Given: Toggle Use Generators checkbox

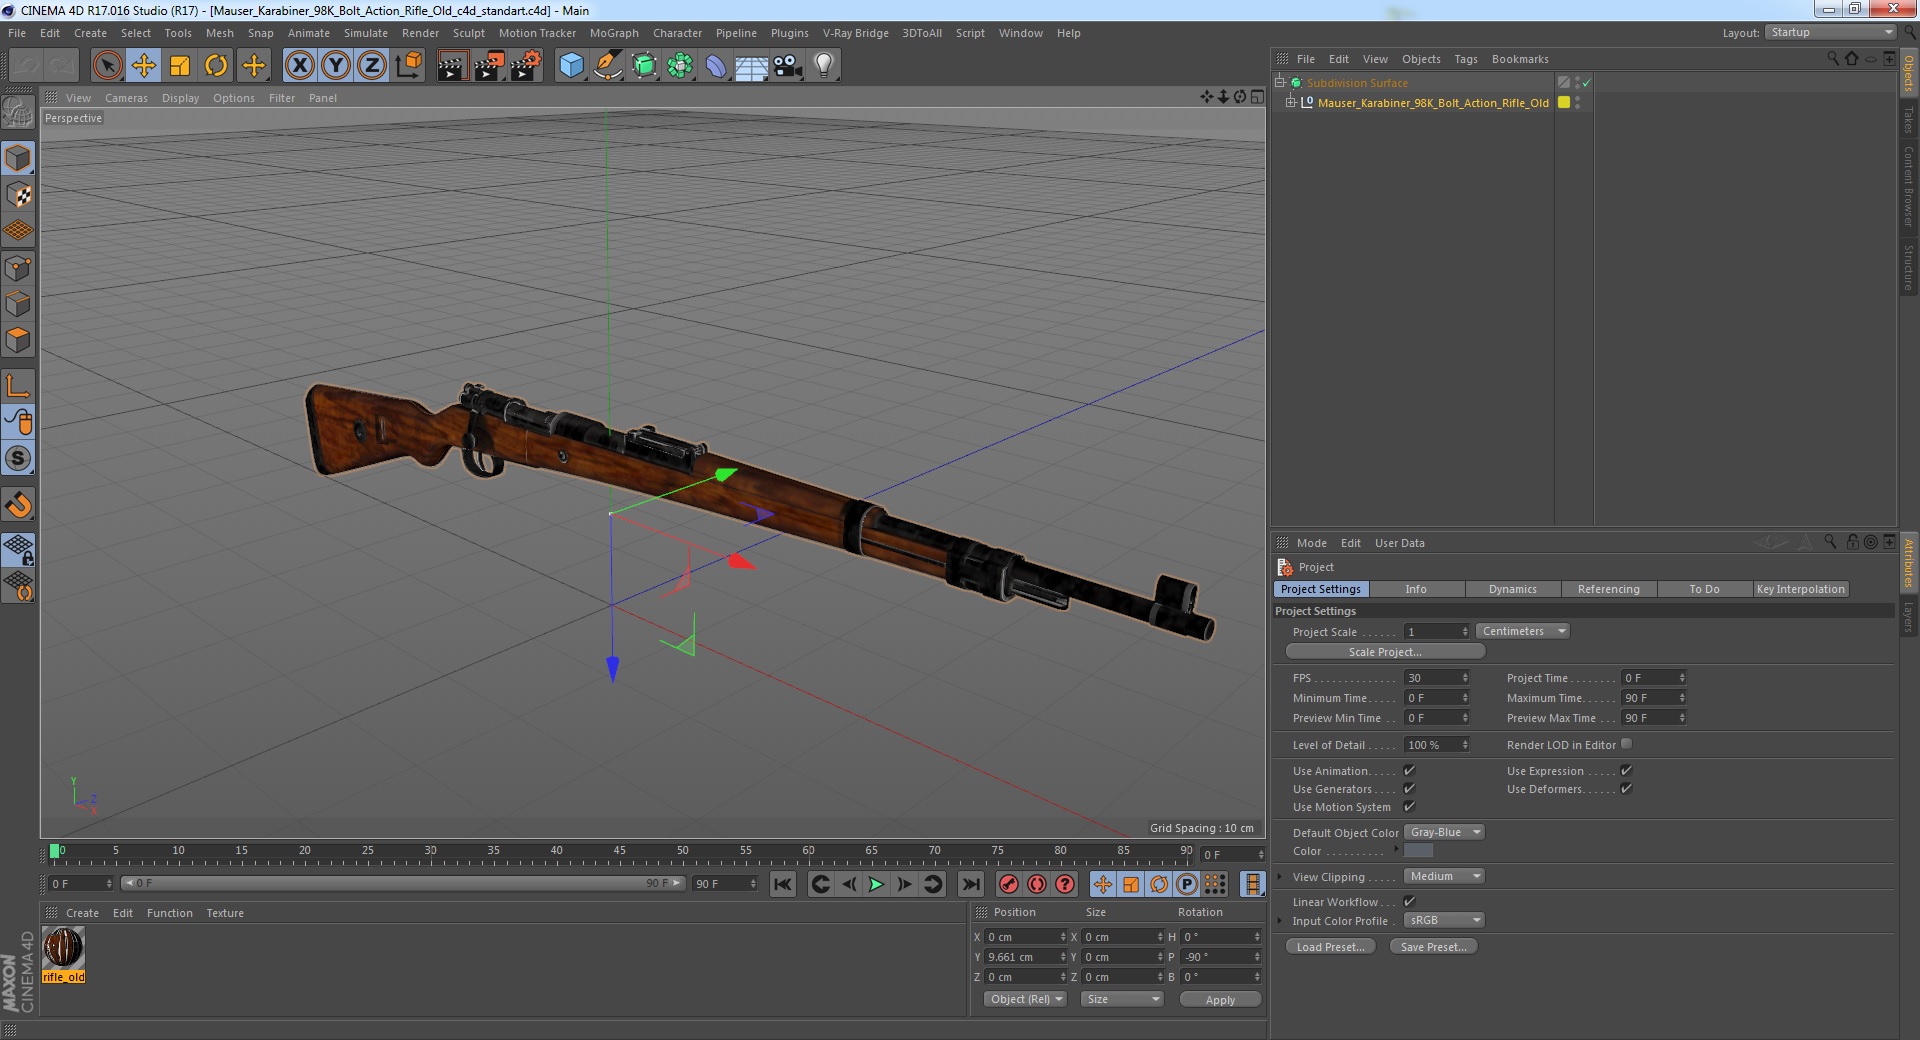Looking at the screenshot, I should (1409, 789).
